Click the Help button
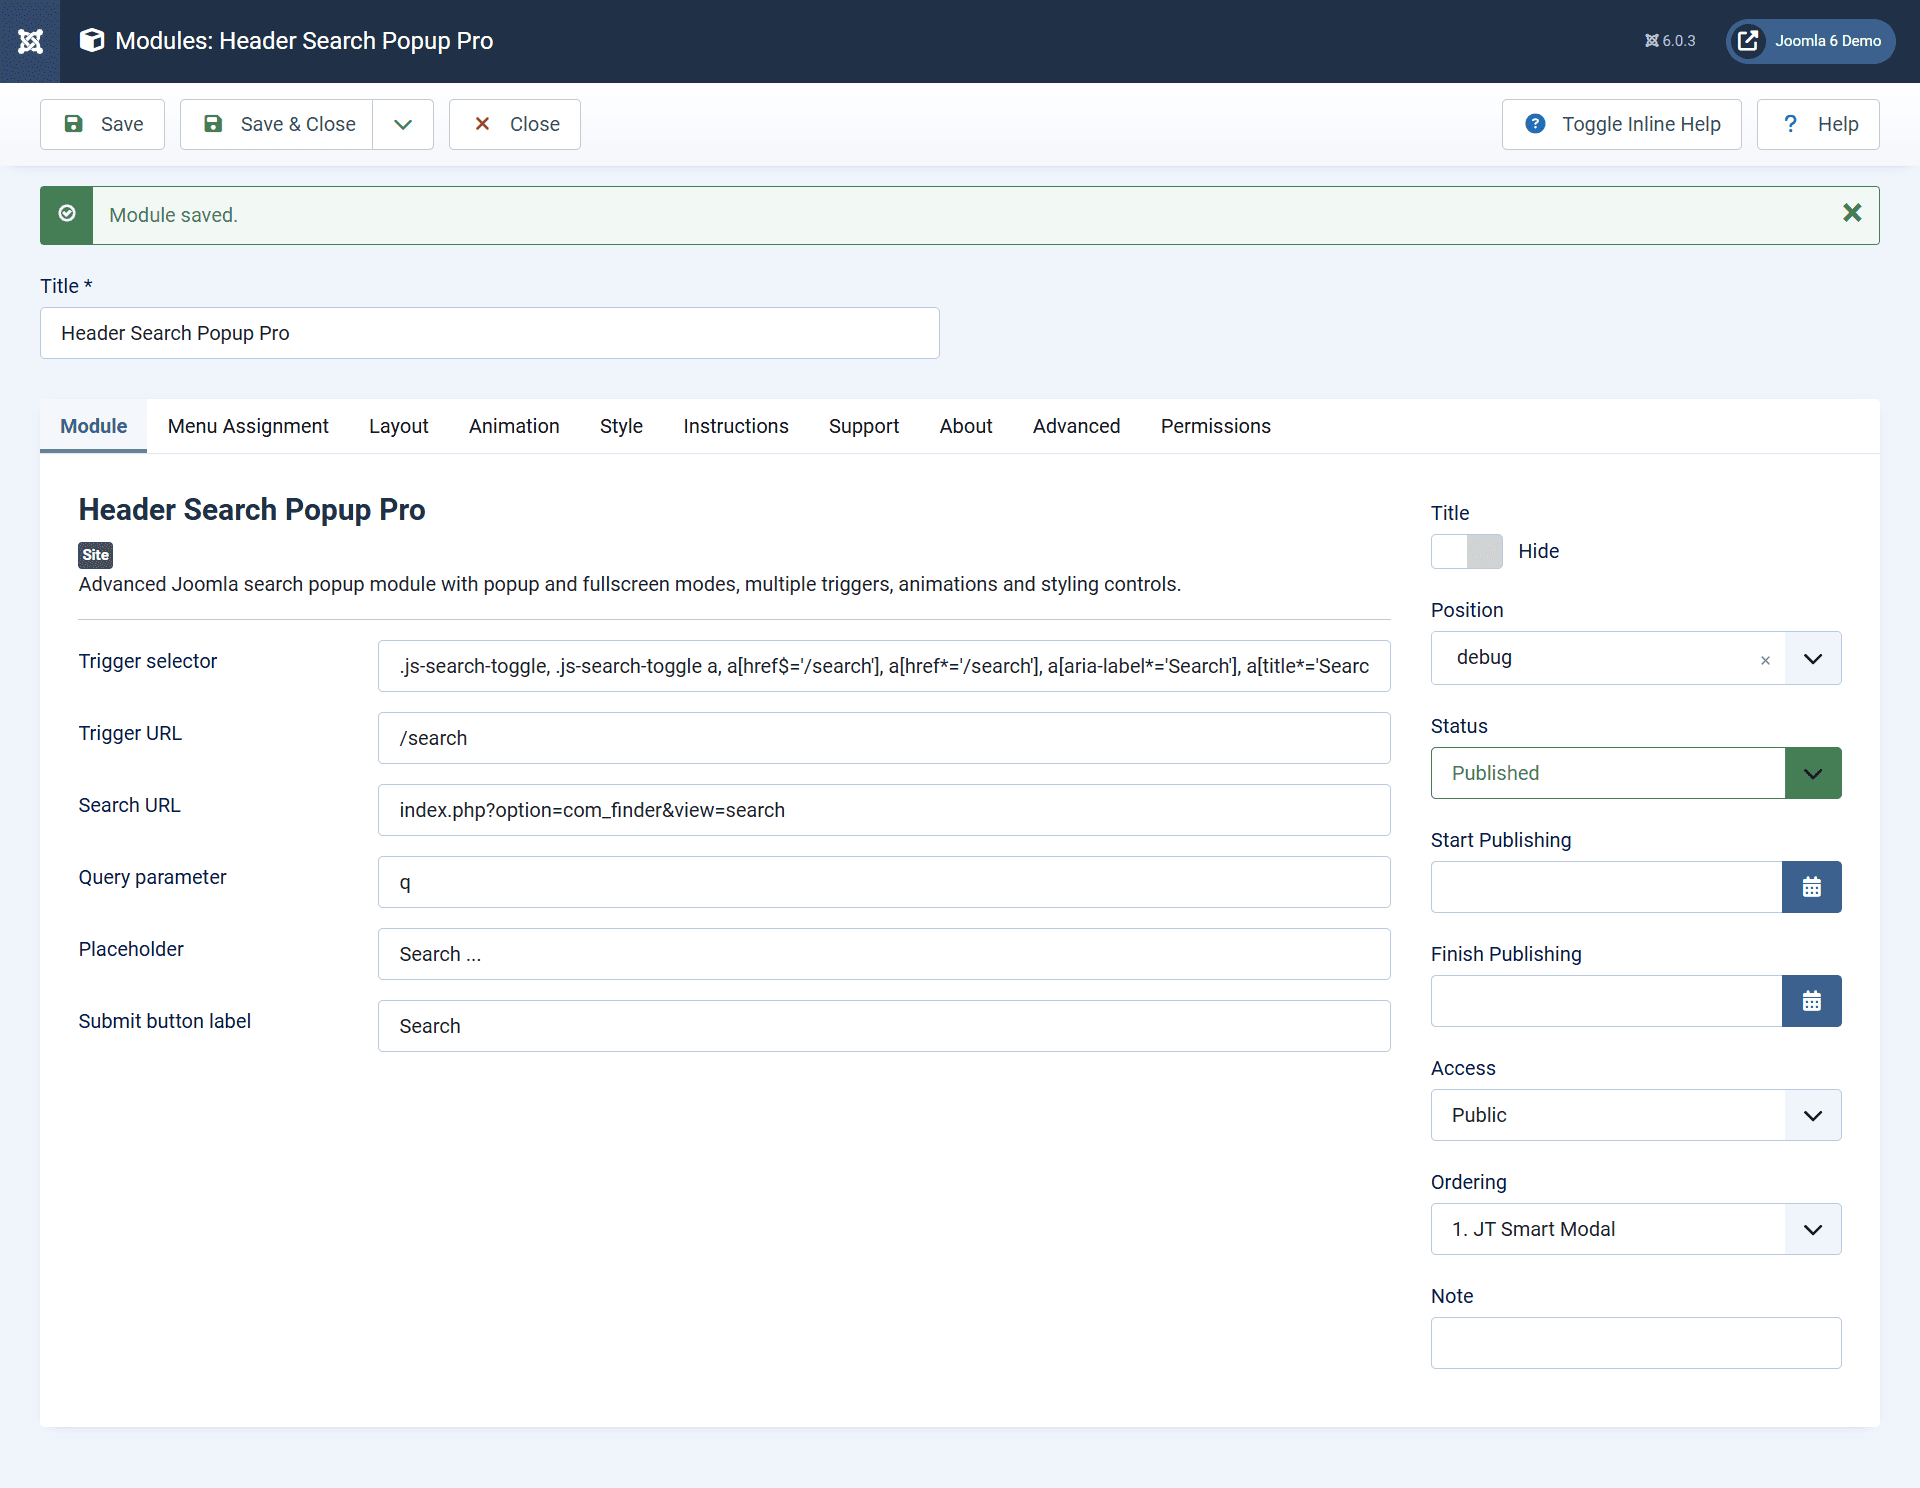 coord(1819,124)
